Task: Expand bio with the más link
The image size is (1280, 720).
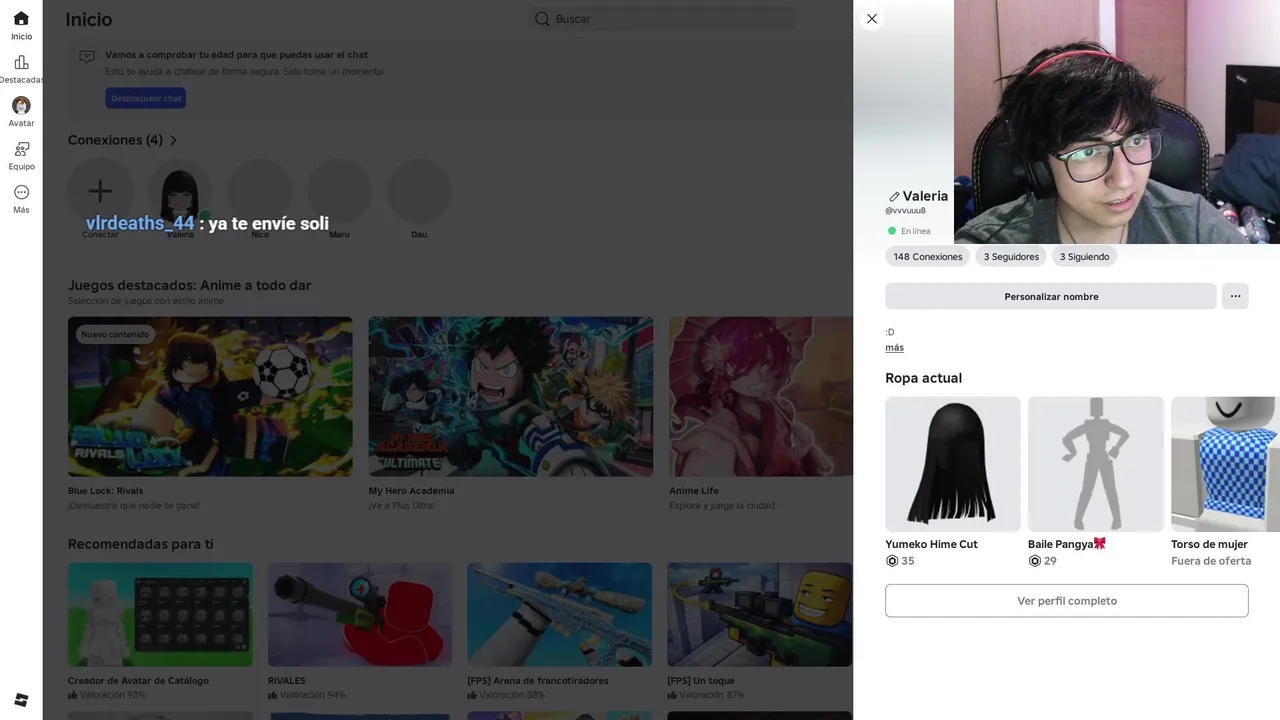Action: [x=894, y=348]
